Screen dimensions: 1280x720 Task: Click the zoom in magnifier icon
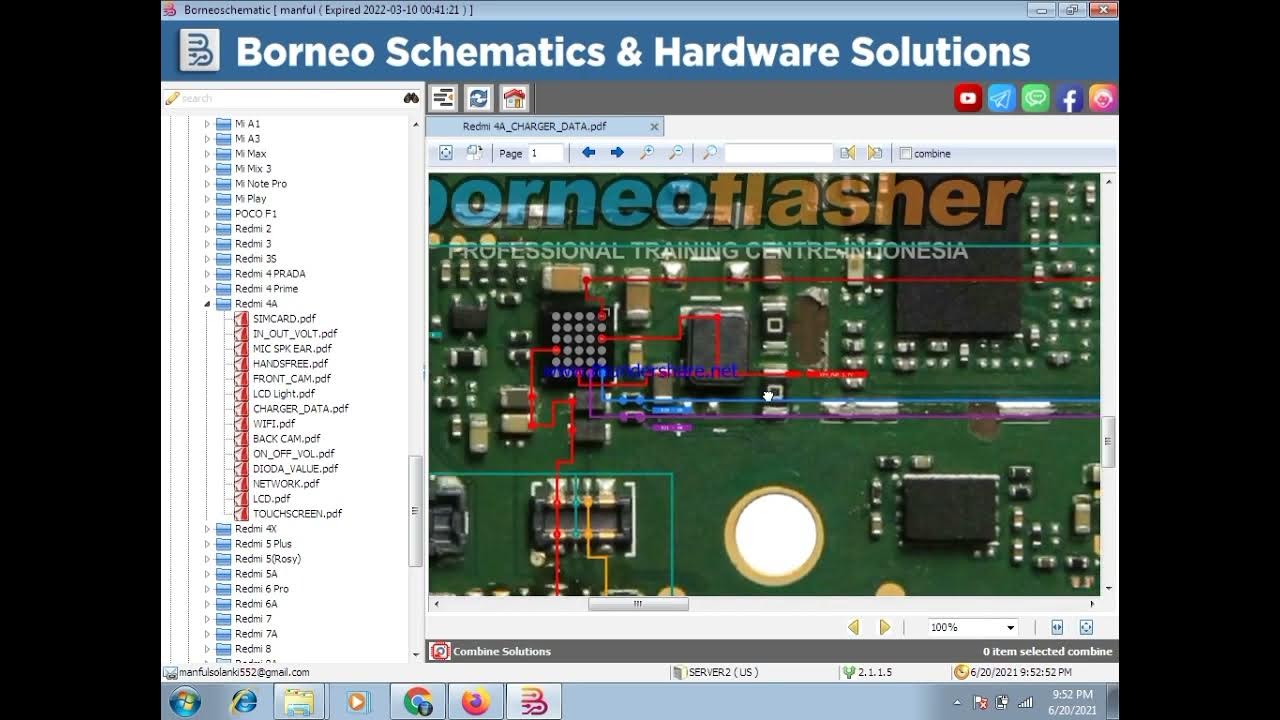647,153
